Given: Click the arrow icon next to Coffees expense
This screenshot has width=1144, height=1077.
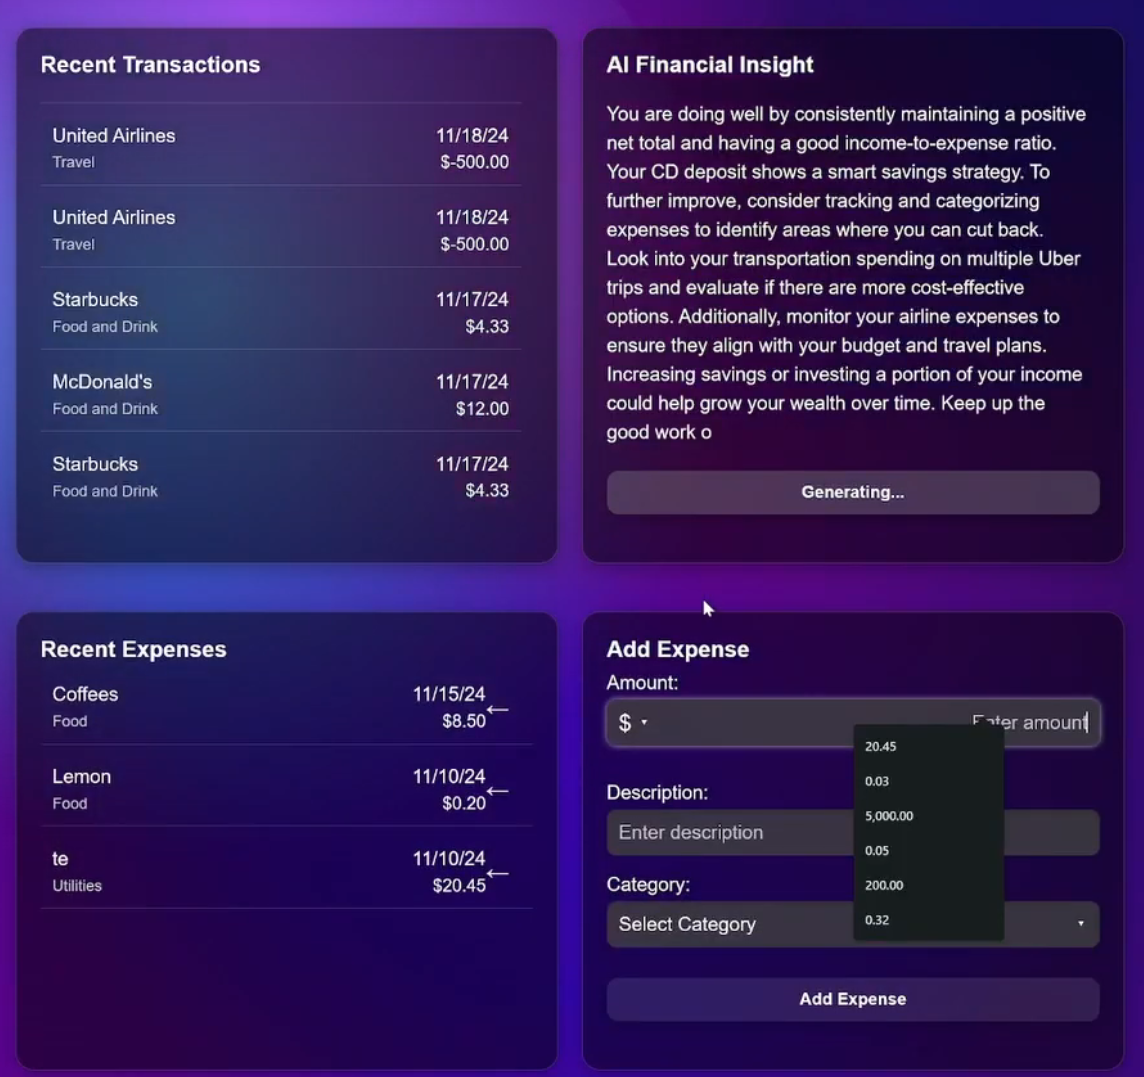Looking at the screenshot, I should point(497,709).
